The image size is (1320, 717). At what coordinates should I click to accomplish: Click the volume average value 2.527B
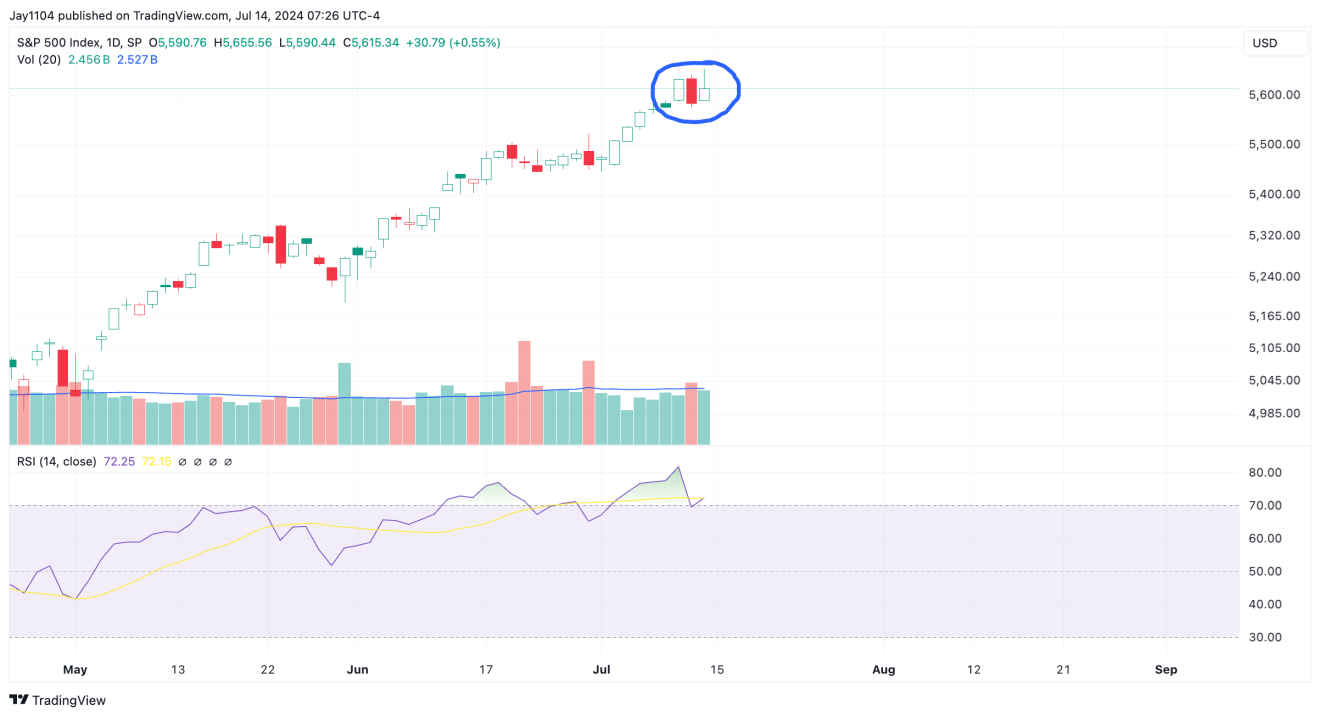point(137,60)
